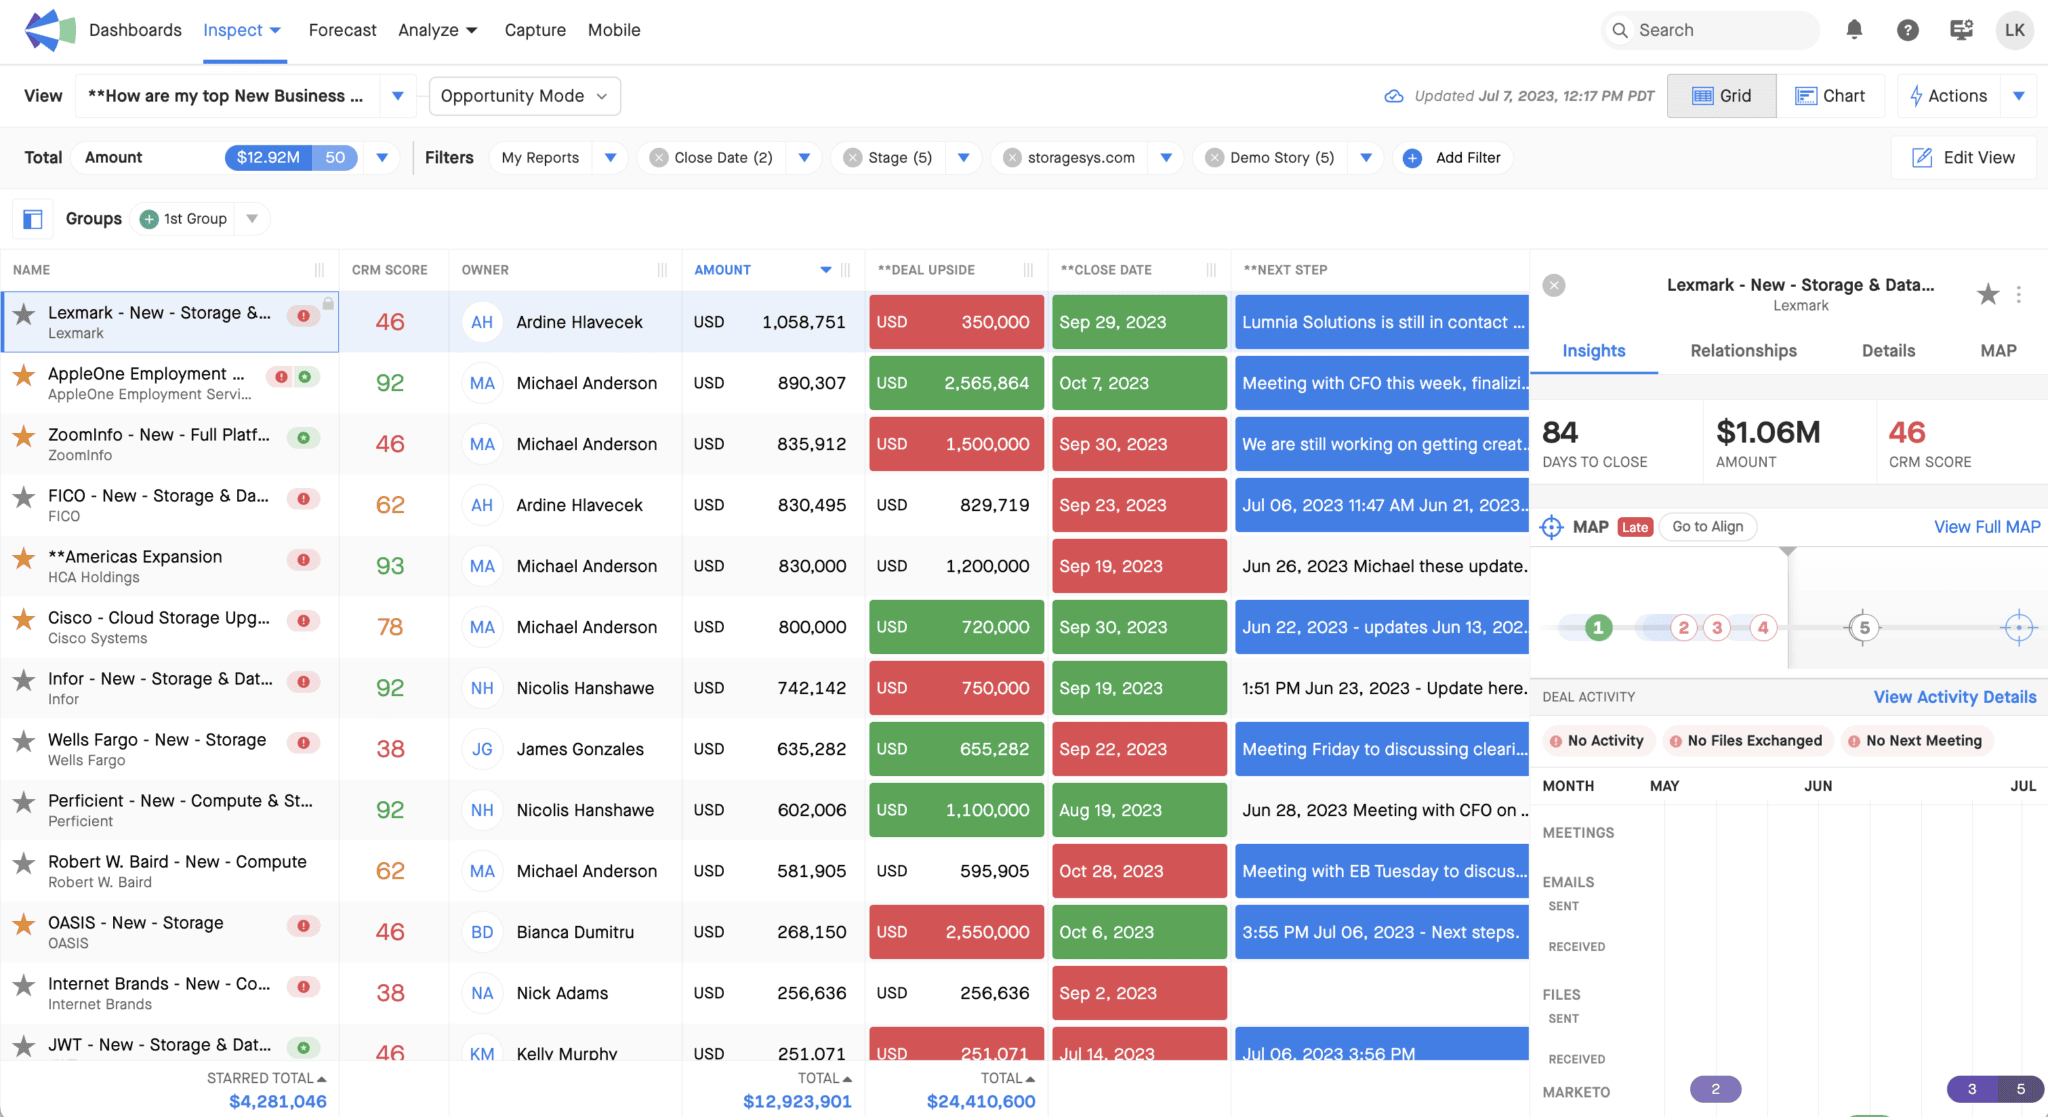
Task: Star the Wells Fargo opportunity row
Action: (24, 741)
